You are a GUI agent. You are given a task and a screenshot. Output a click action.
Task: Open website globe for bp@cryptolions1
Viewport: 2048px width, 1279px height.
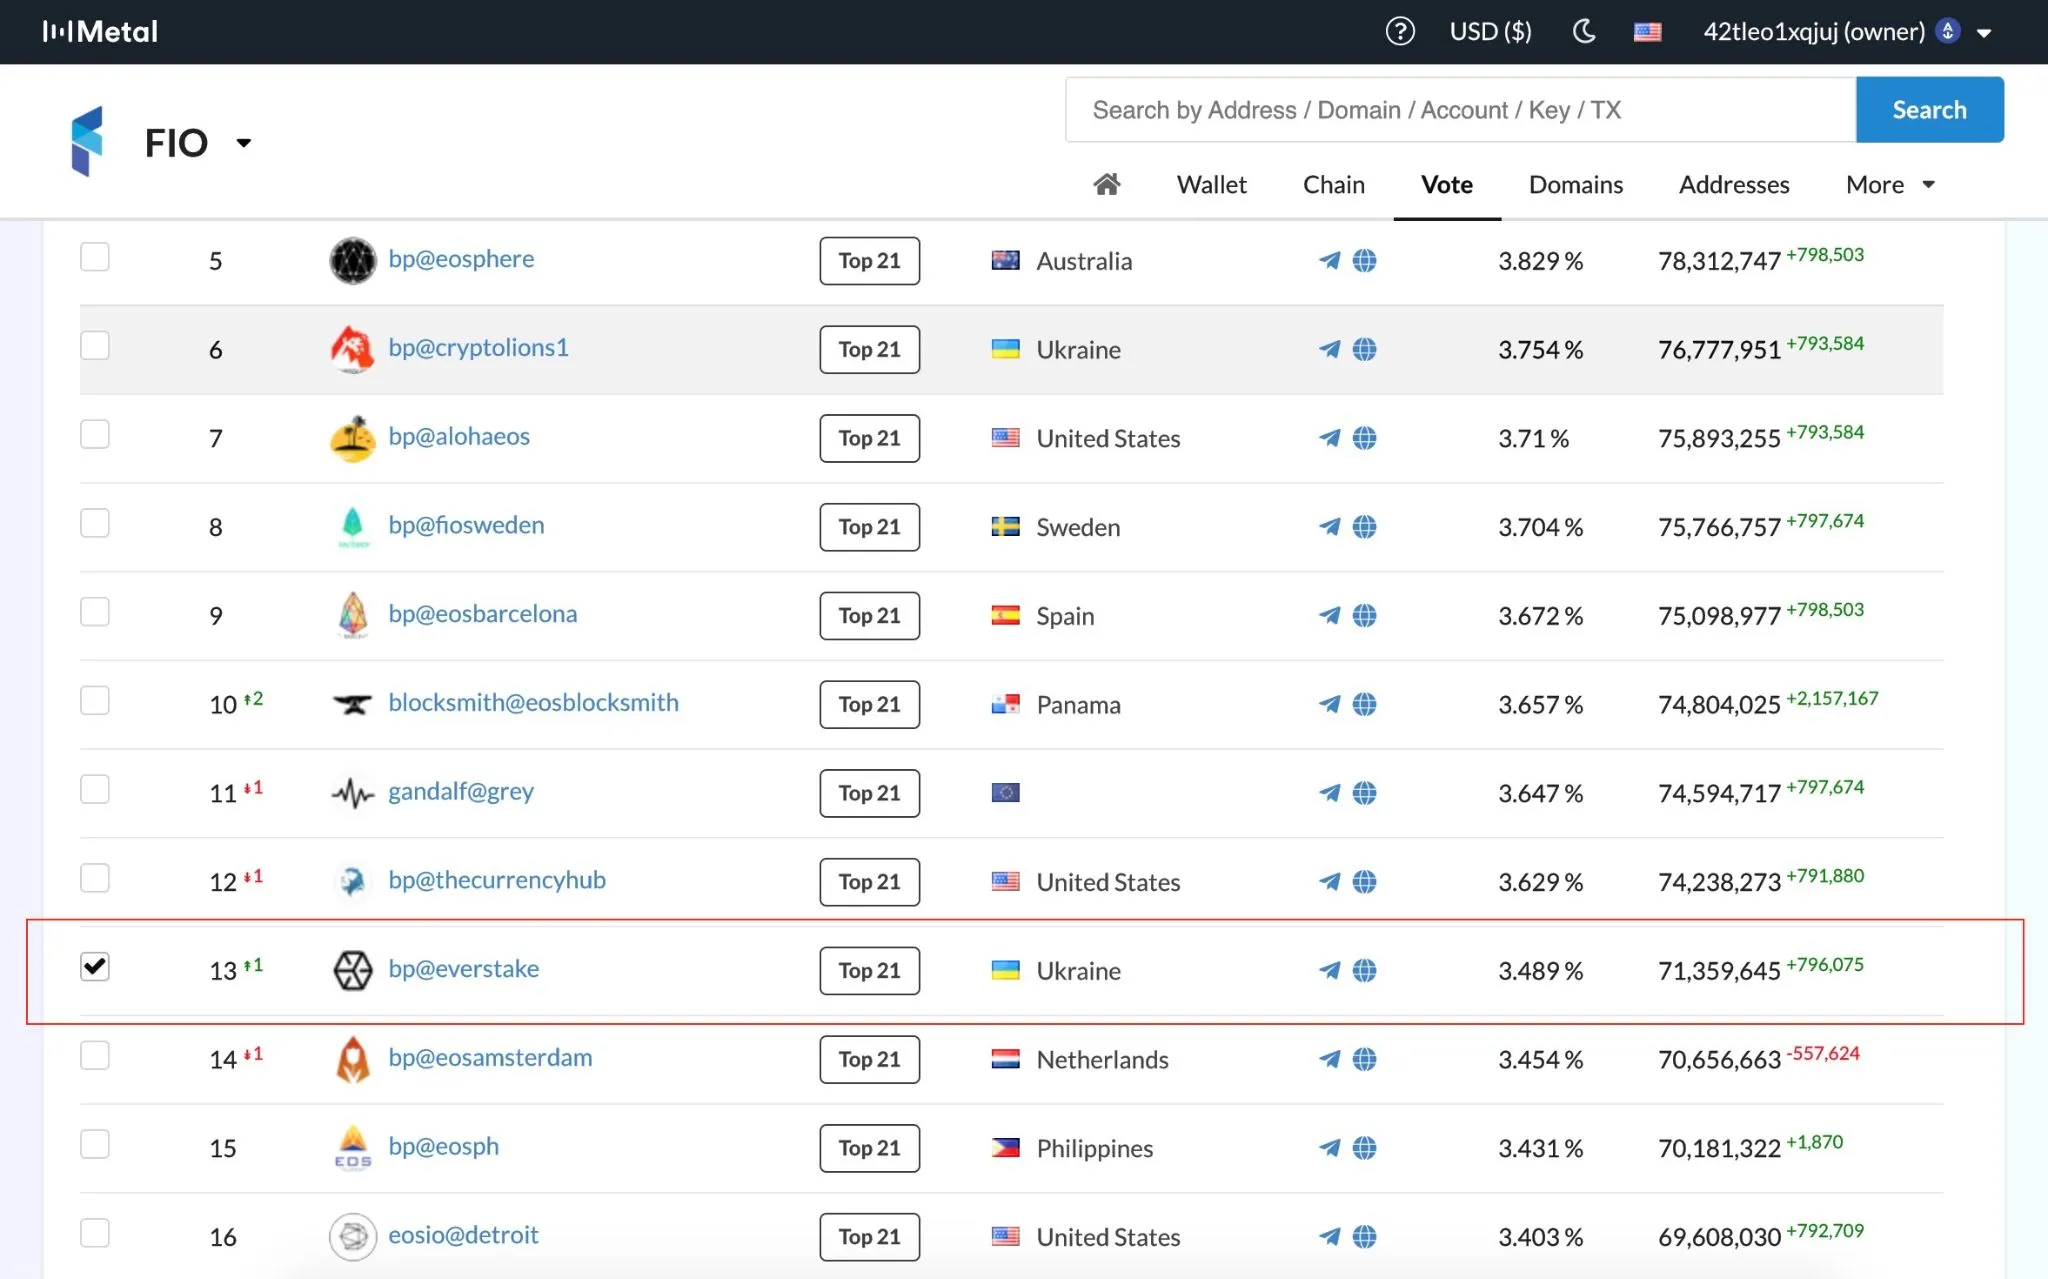coord(1364,349)
